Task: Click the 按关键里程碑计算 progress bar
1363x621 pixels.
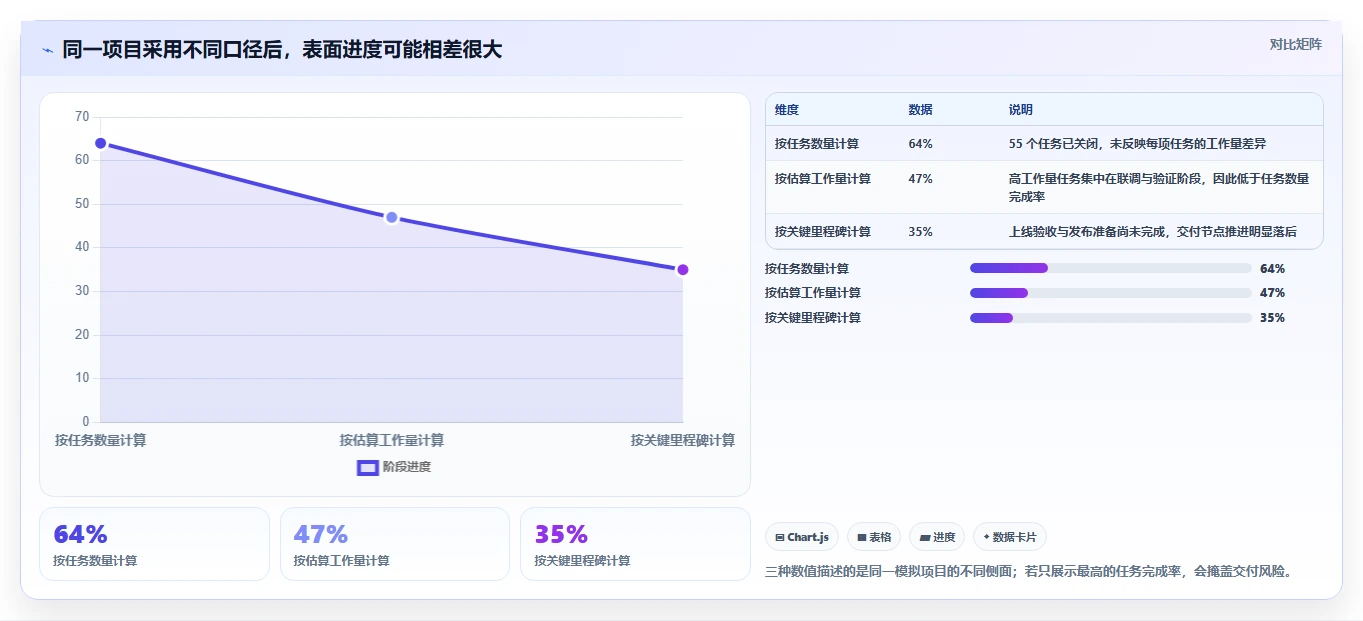Action: [1110, 318]
